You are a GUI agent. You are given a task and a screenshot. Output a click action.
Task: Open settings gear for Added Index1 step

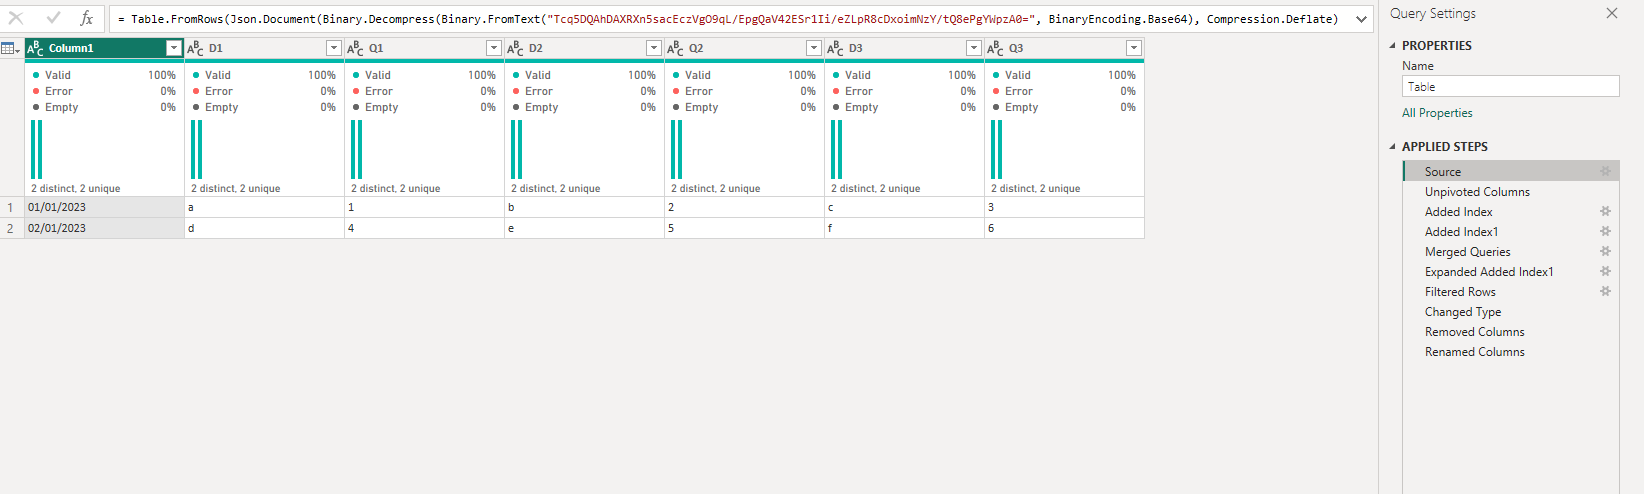(x=1605, y=231)
